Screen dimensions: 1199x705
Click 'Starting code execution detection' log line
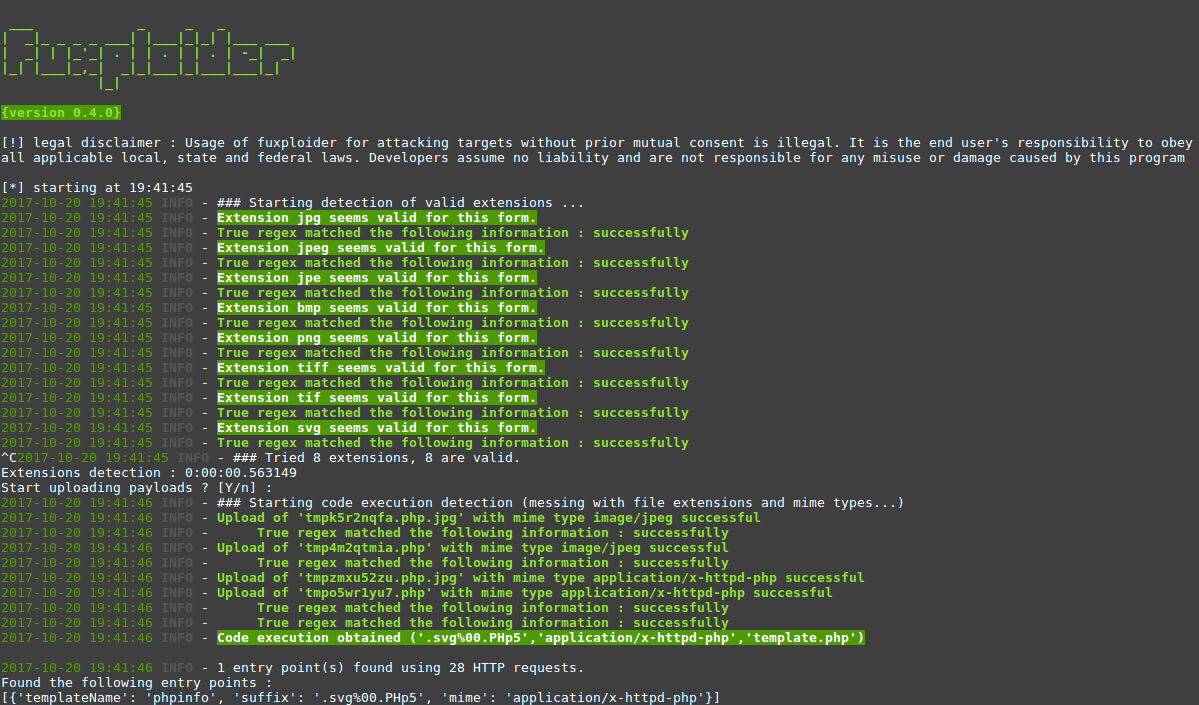coord(561,502)
